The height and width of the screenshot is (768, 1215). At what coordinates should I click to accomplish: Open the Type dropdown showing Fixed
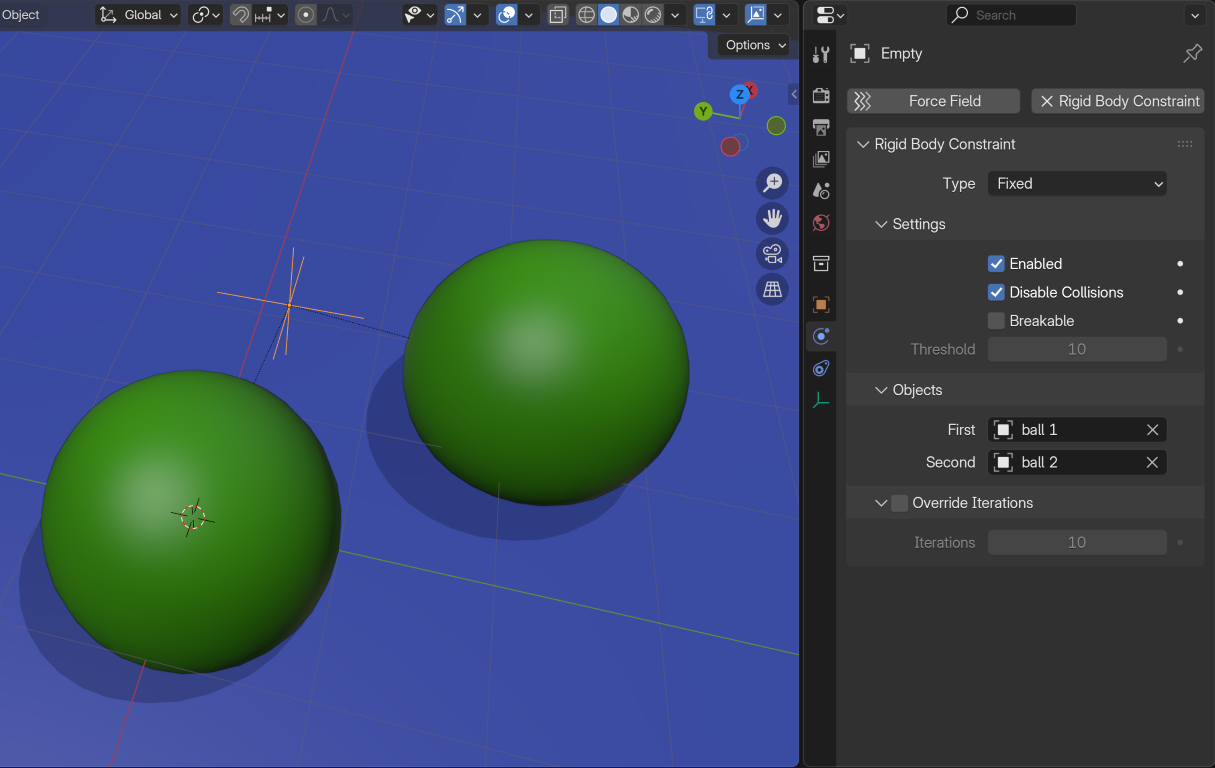[1077, 183]
